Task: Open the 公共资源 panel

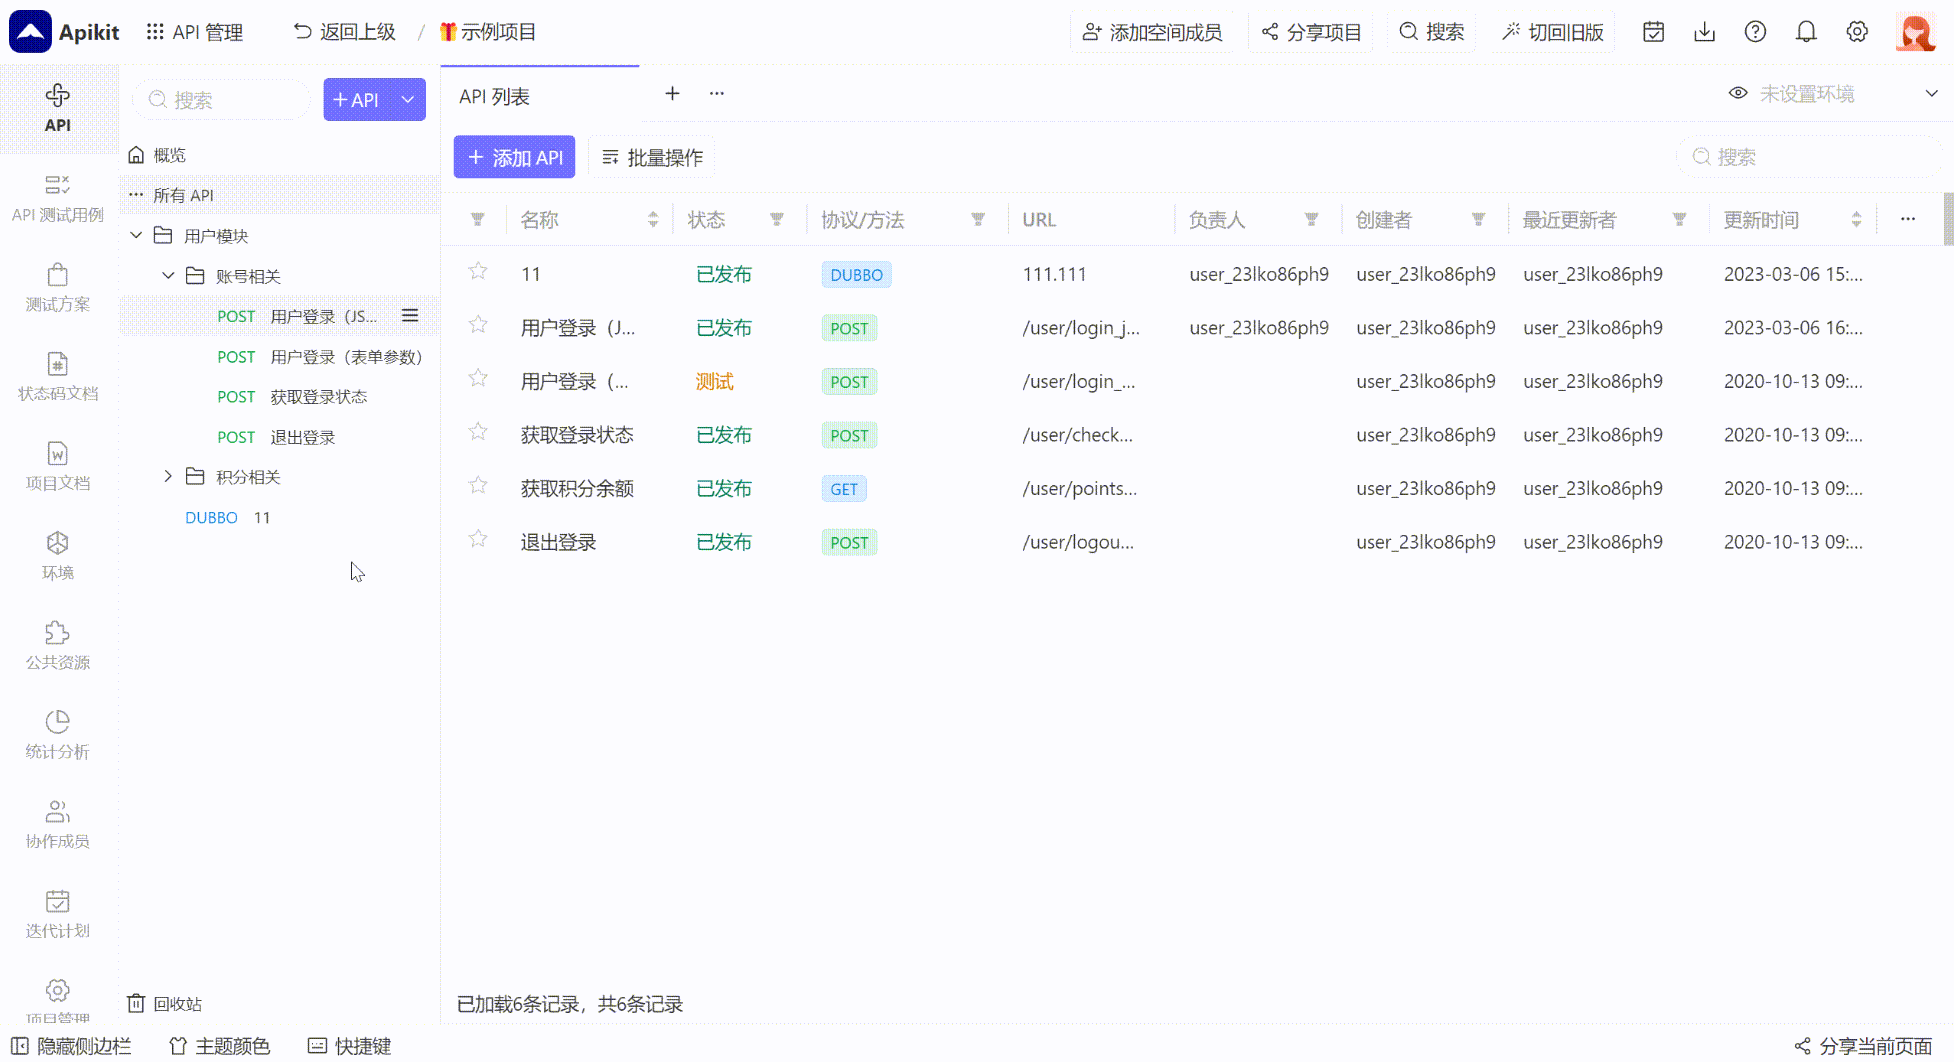Action: pos(57,645)
